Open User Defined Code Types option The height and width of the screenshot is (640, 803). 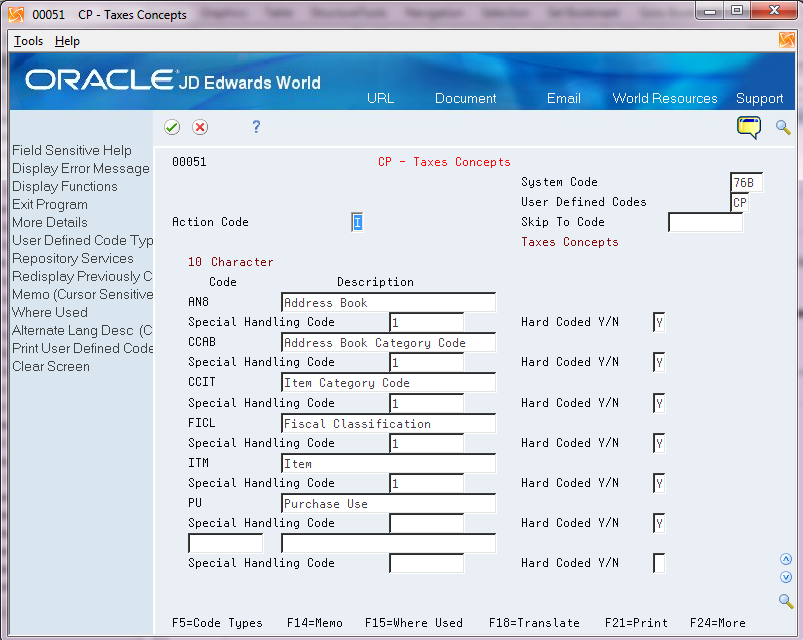click(x=83, y=240)
